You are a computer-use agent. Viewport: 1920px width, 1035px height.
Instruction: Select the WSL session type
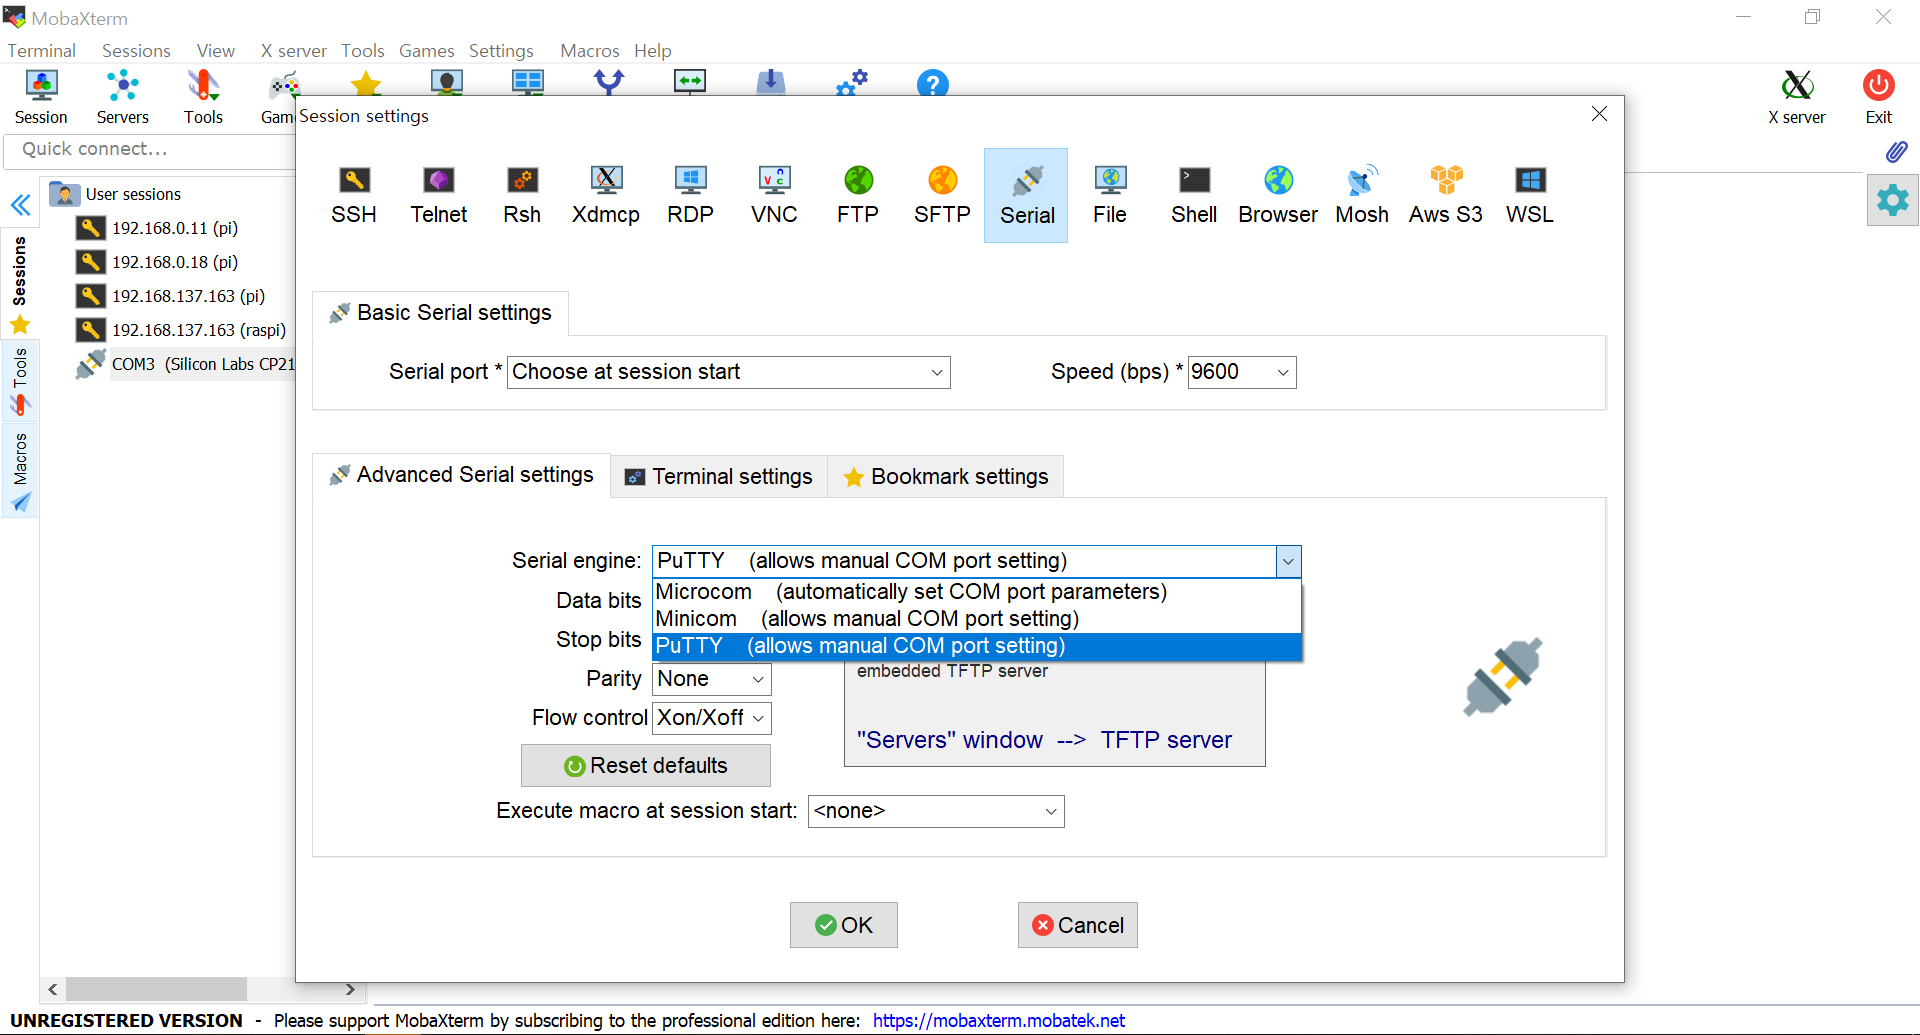point(1530,196)
